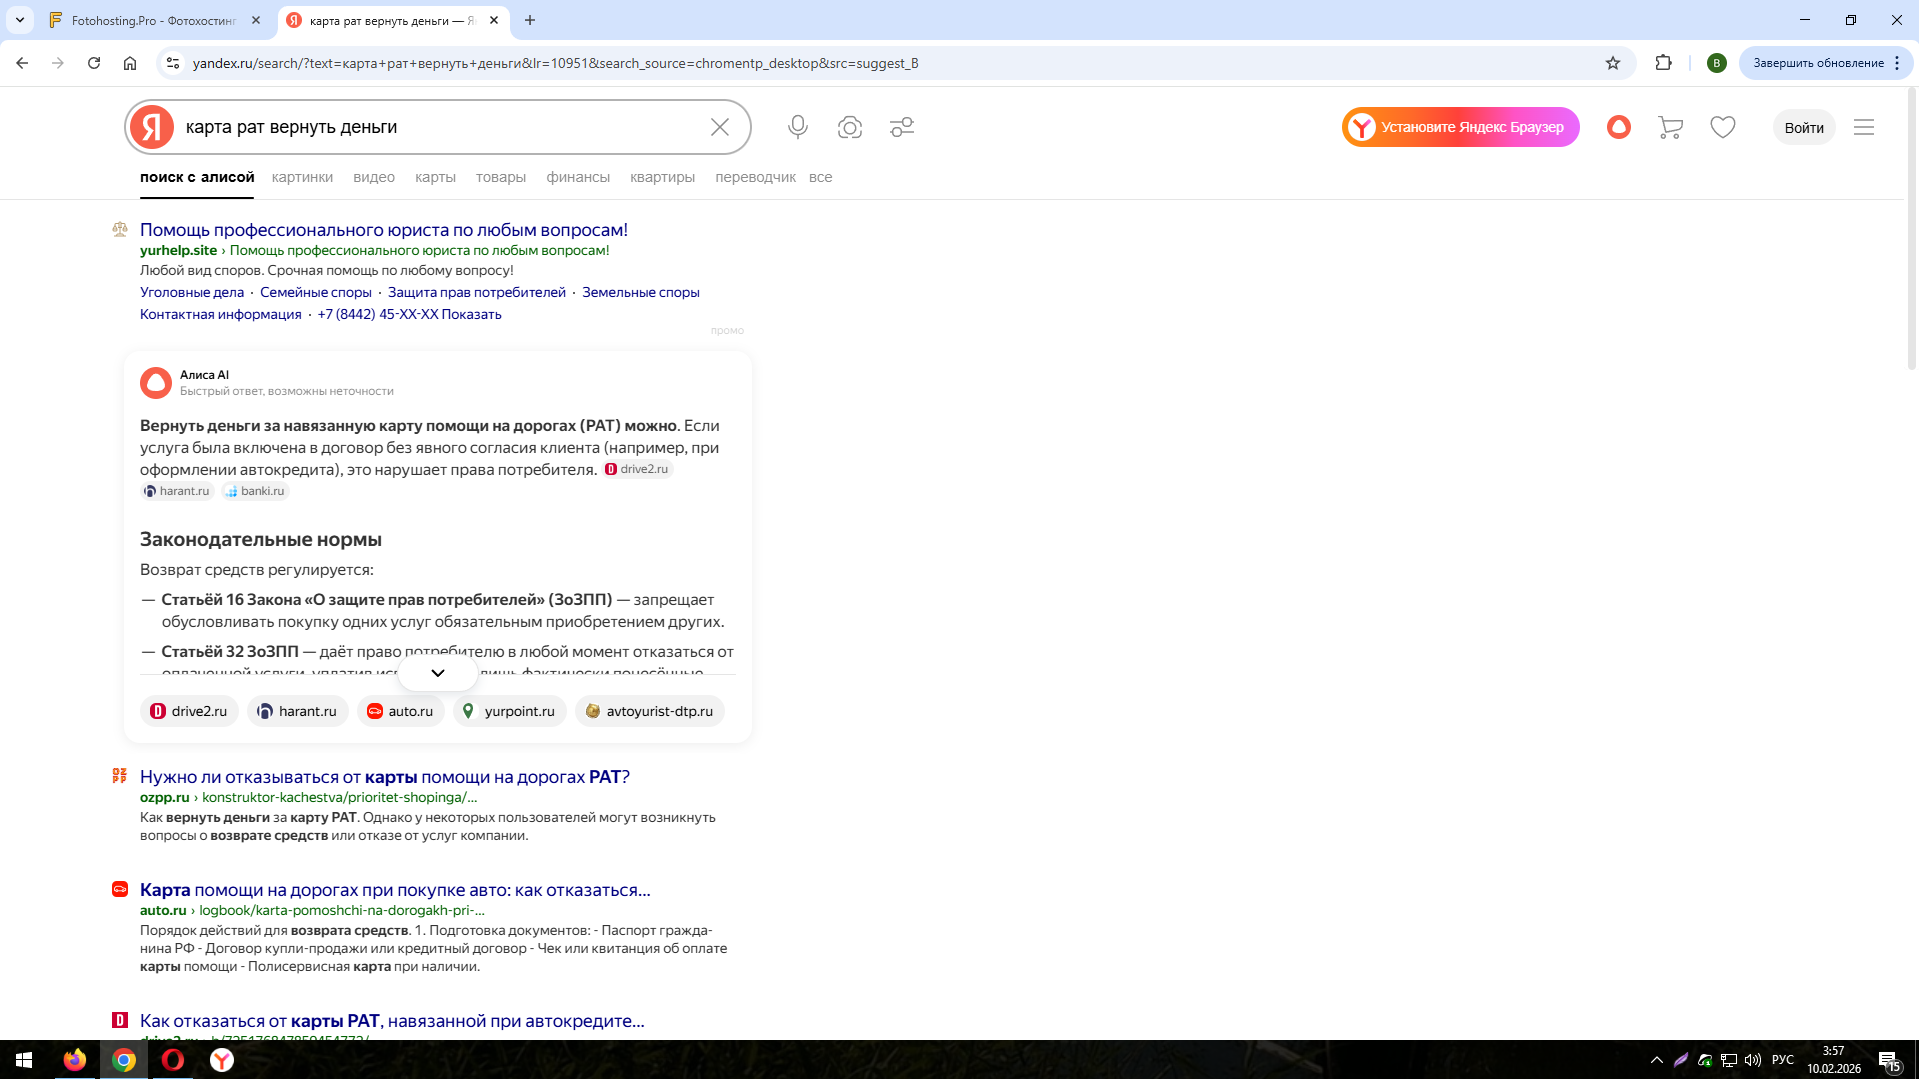Switch to the квартиры tab
The height and width of the screenshot is (1079, 1919).
point(662,177)
